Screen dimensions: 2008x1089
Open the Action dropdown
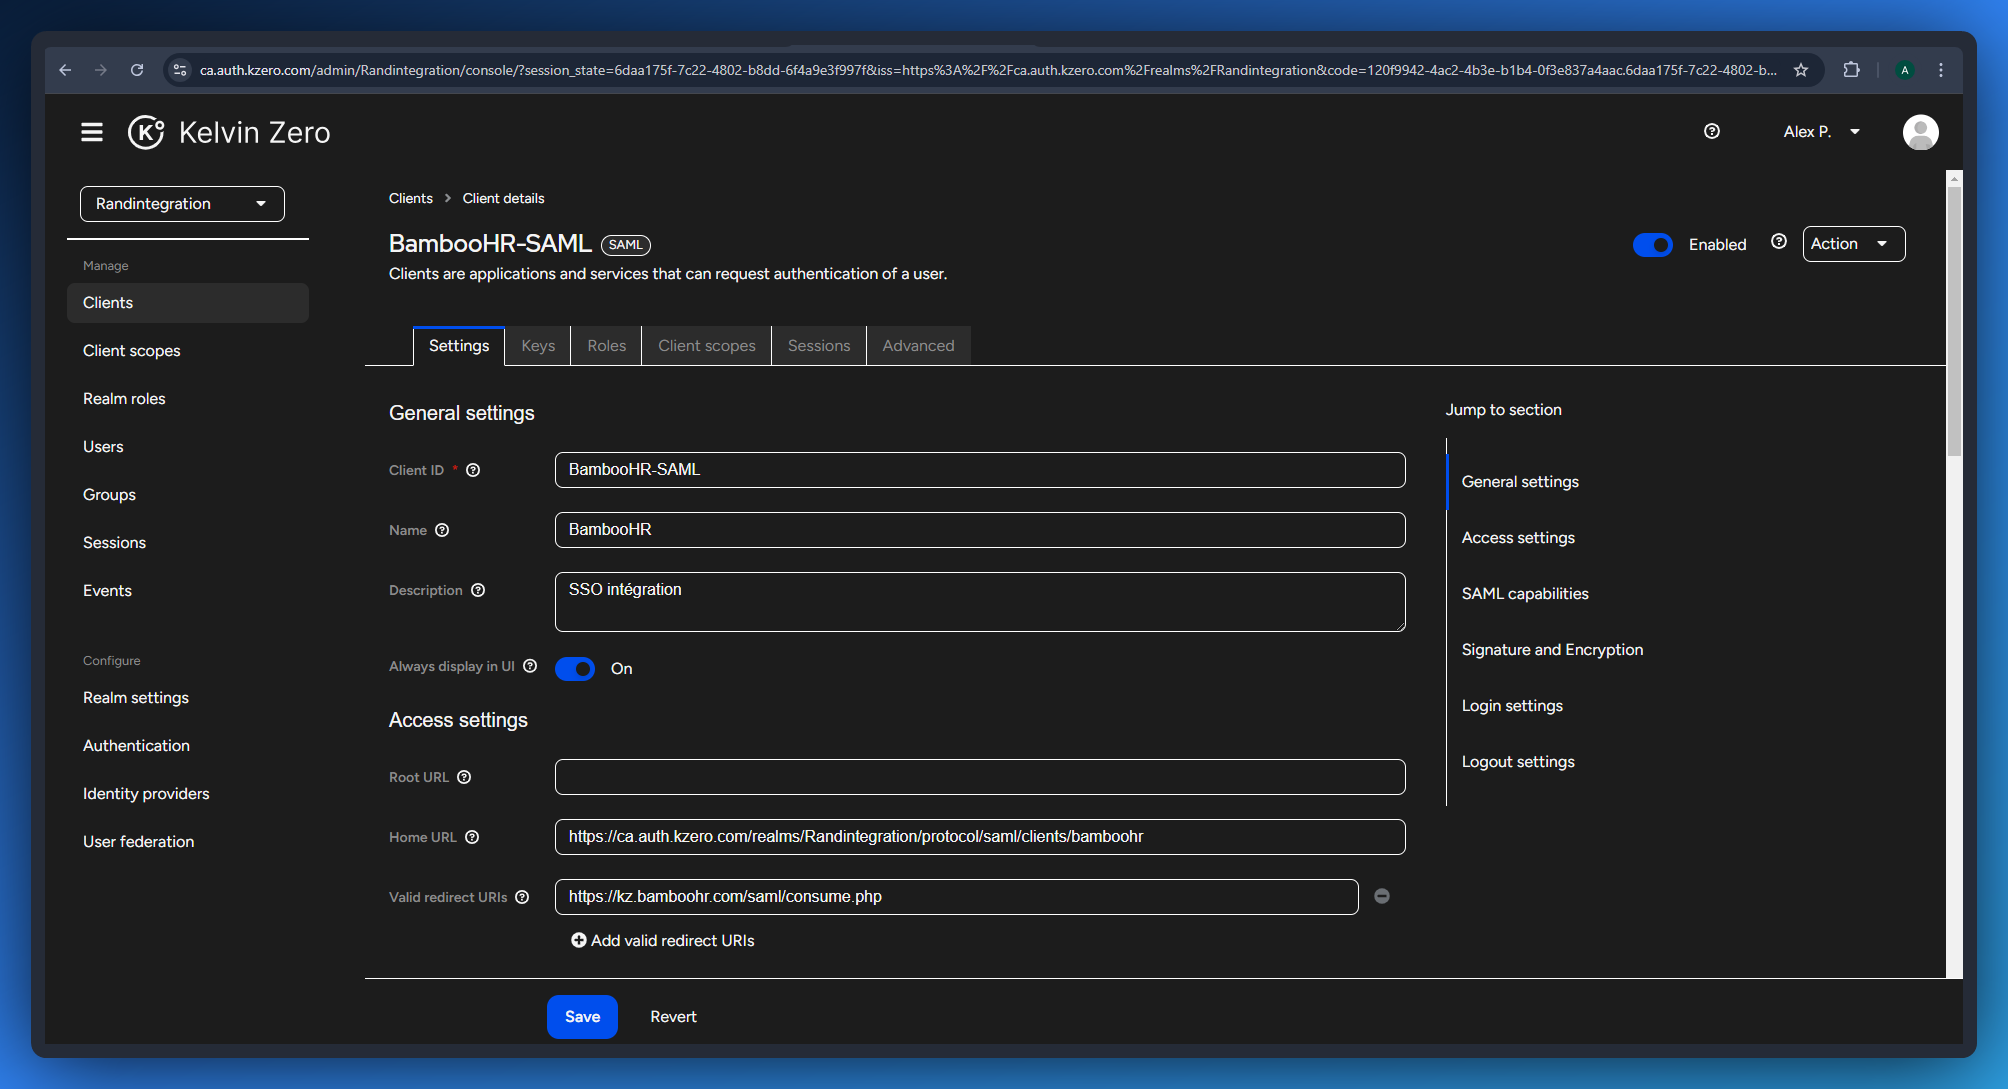tap(1854, 244)
